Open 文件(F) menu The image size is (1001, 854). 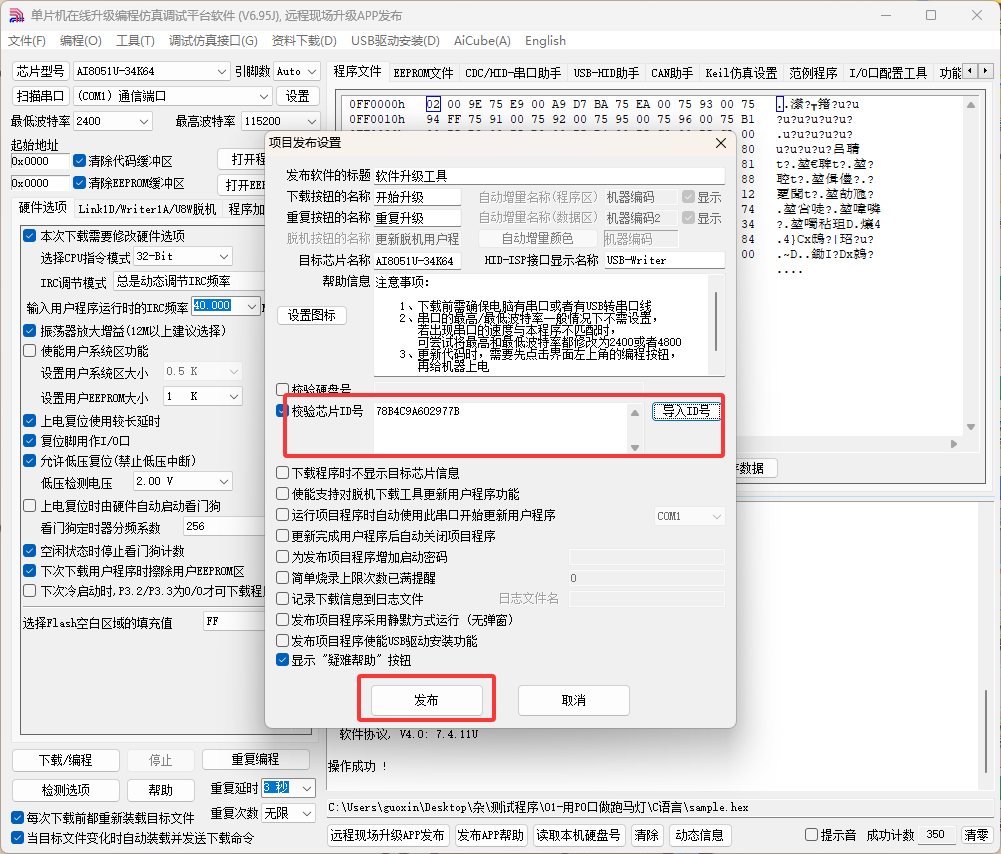pyautogui.click(x=27, y=41)
